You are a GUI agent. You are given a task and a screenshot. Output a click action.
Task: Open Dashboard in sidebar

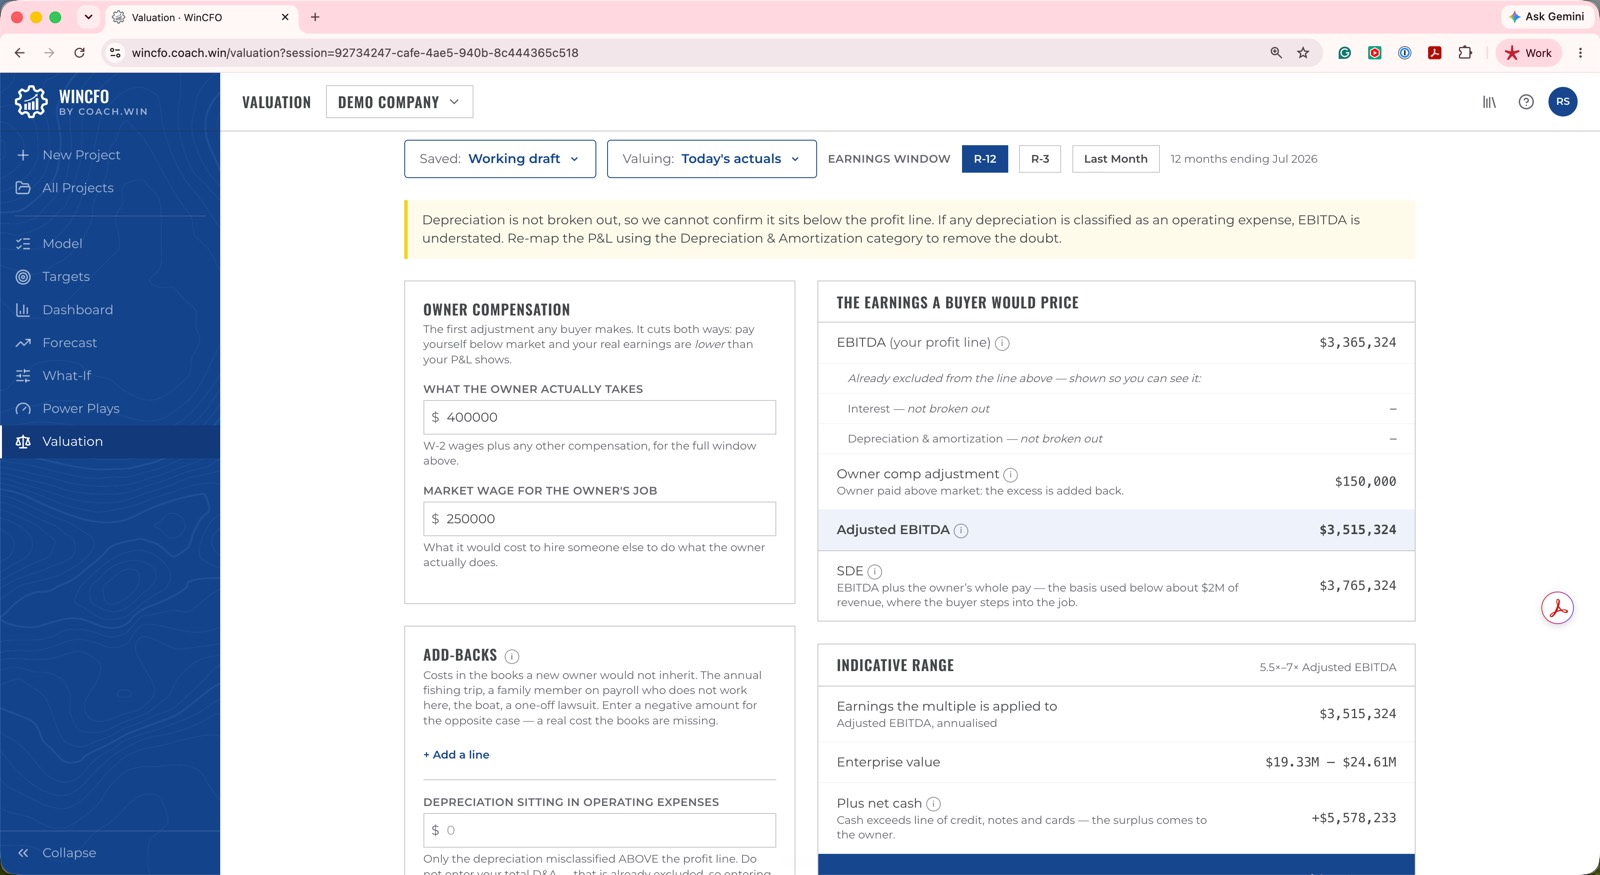click(x=110, y=310)
